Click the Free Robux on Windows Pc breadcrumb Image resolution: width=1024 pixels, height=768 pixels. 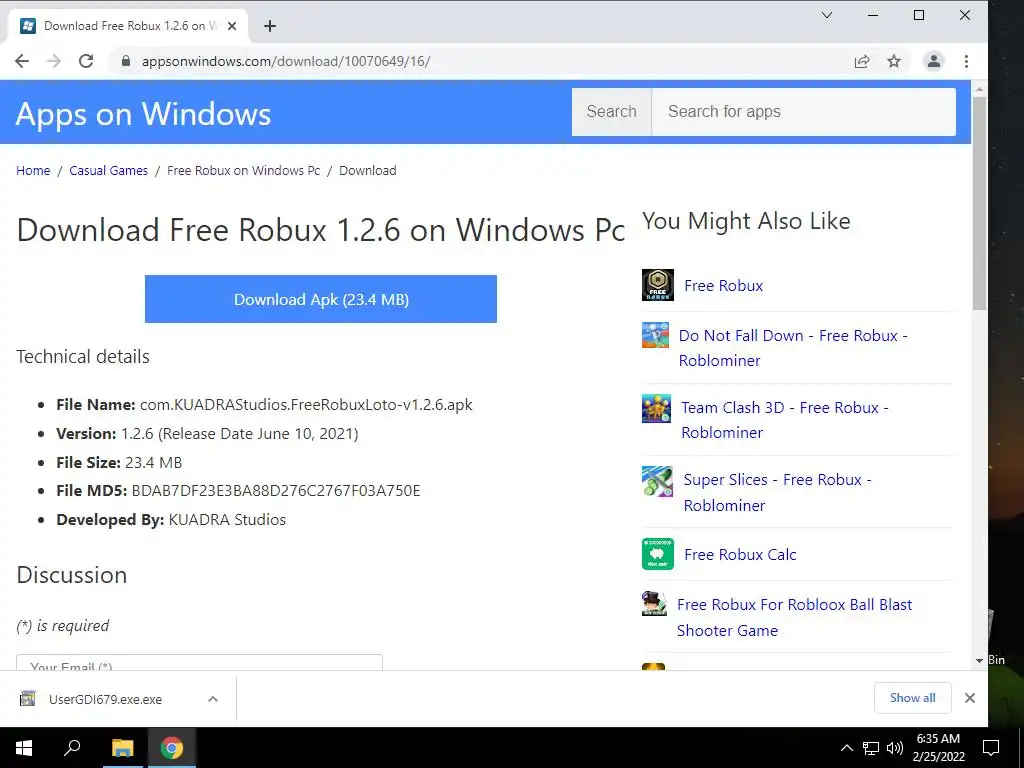(244, 170)
